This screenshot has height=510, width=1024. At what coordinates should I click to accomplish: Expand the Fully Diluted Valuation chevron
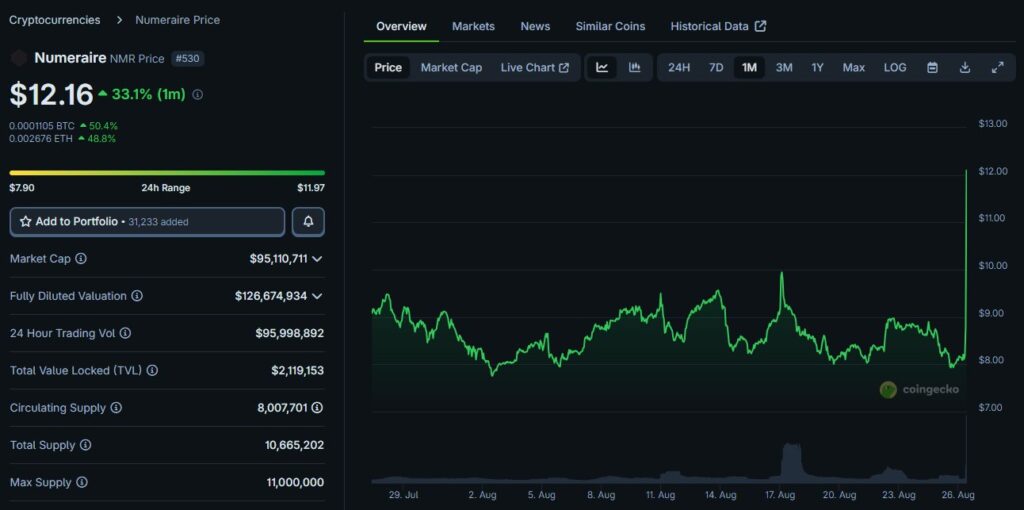point(317,296)
